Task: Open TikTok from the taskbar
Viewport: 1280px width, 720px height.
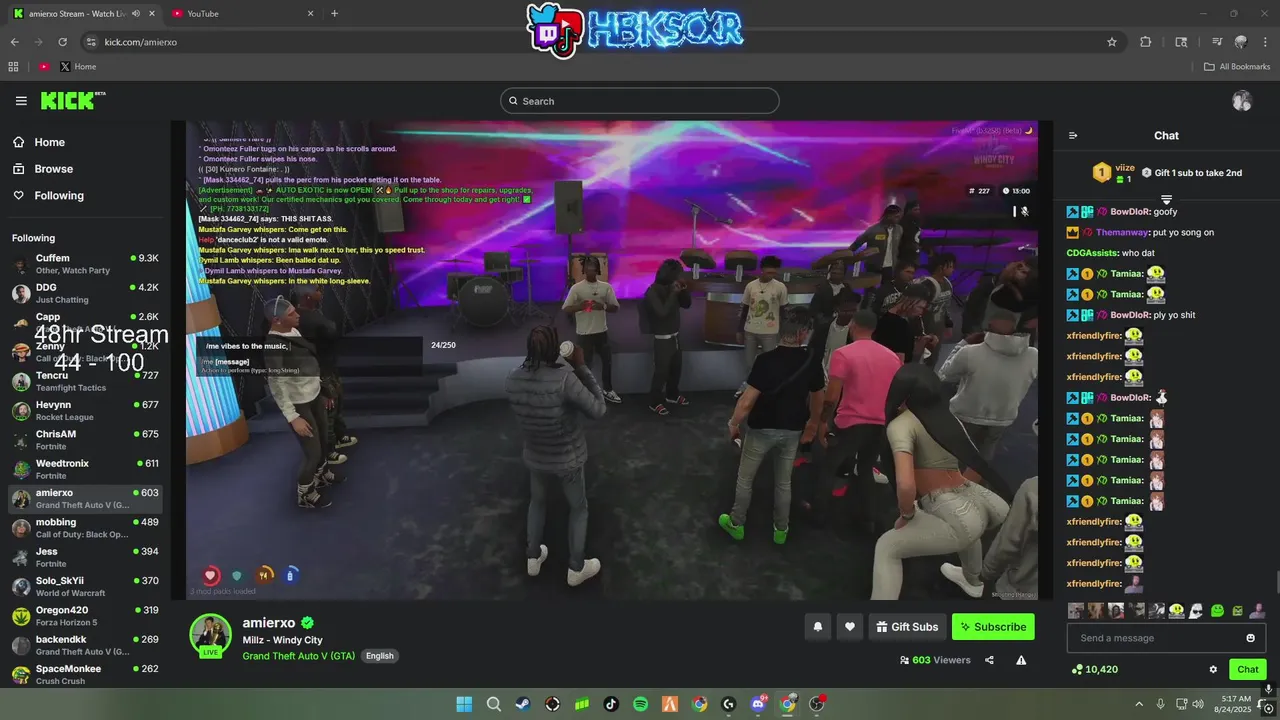Action: pos(611,704)
